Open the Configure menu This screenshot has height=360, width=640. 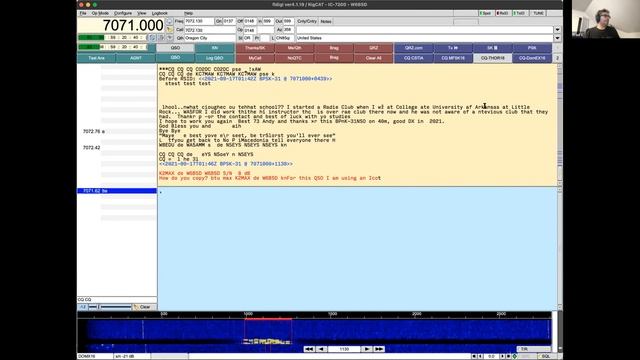123,13
